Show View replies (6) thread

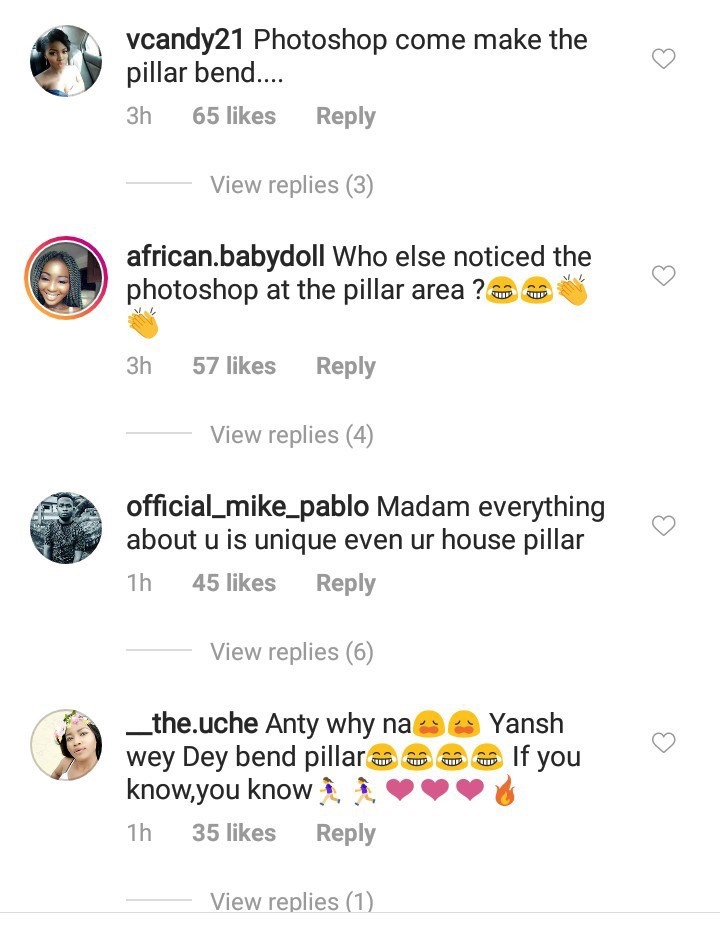pyautogui.click(x=291, y=652)
